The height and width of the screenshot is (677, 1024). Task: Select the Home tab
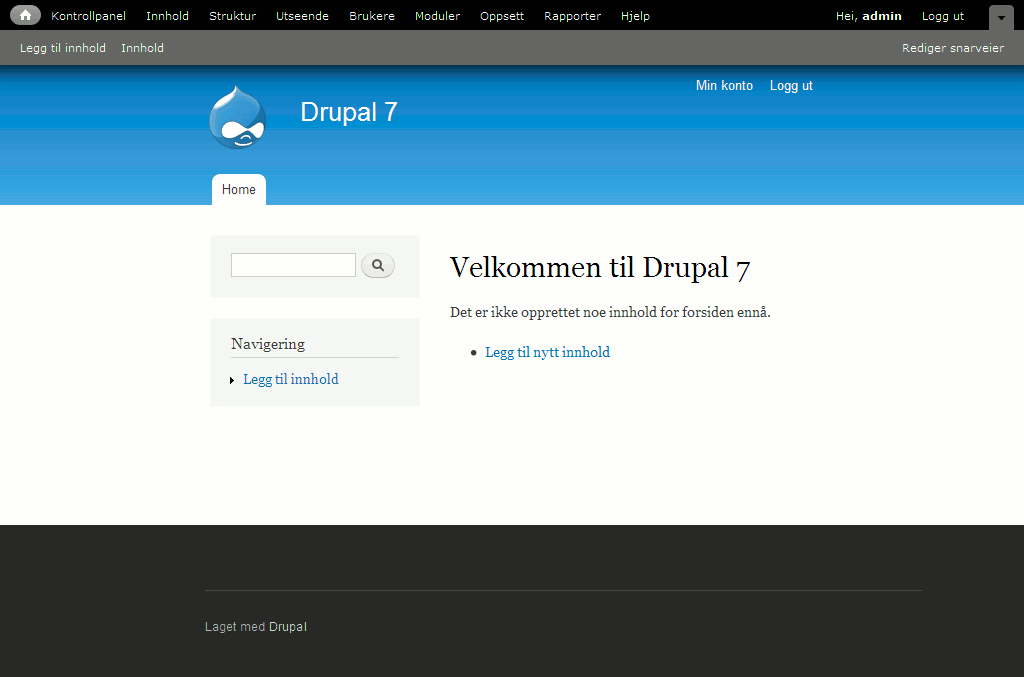click(238, 189)
